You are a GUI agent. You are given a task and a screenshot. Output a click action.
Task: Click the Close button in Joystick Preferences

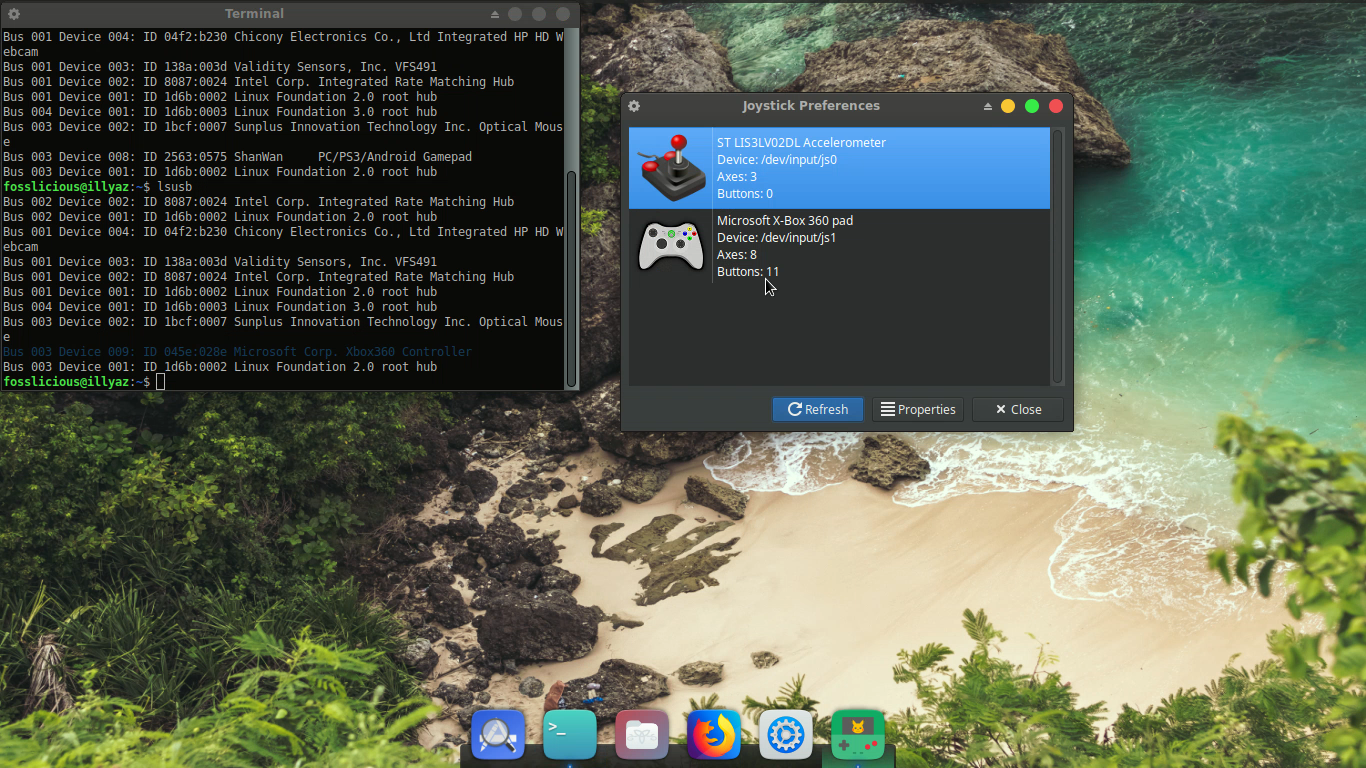click(x=1018, y=409)
